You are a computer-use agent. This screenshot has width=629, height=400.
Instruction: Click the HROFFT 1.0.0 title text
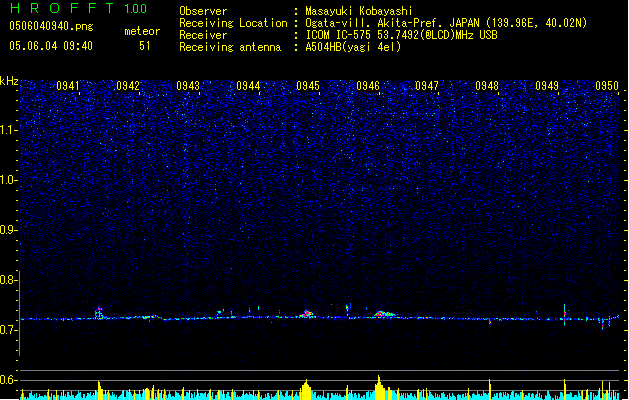(79, 8)
